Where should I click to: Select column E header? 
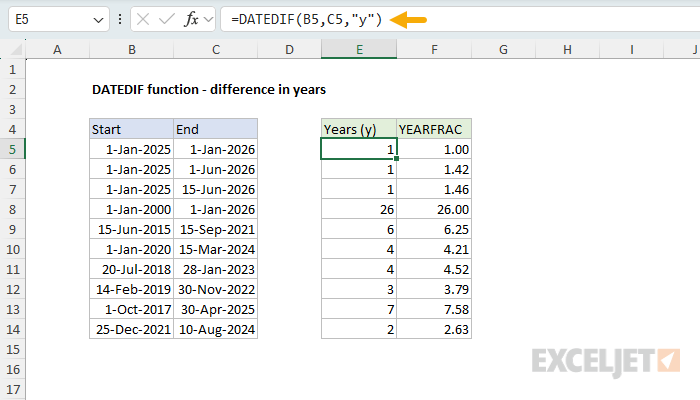(359, 49)
